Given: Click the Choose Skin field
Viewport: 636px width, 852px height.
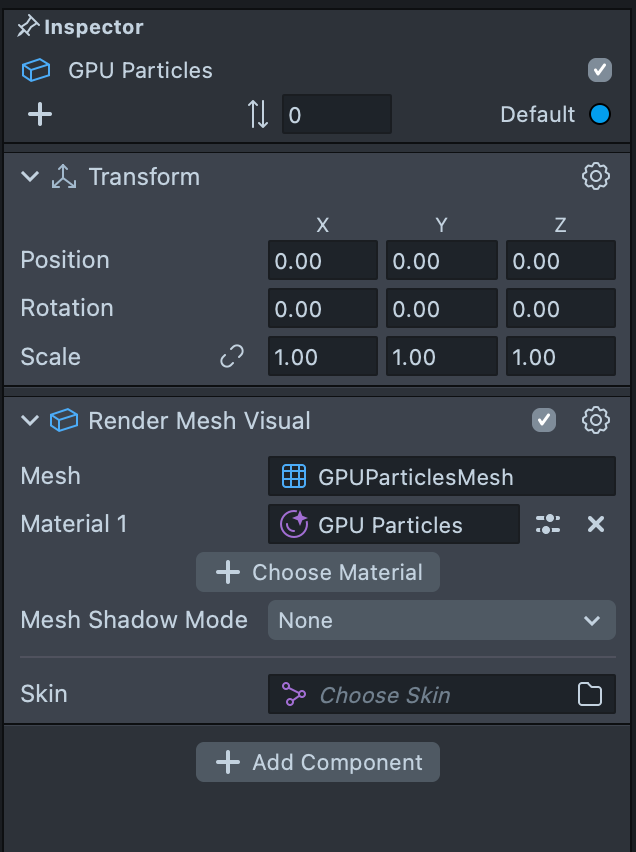Looking at the screenshot, I should click(x=420, y=695).
